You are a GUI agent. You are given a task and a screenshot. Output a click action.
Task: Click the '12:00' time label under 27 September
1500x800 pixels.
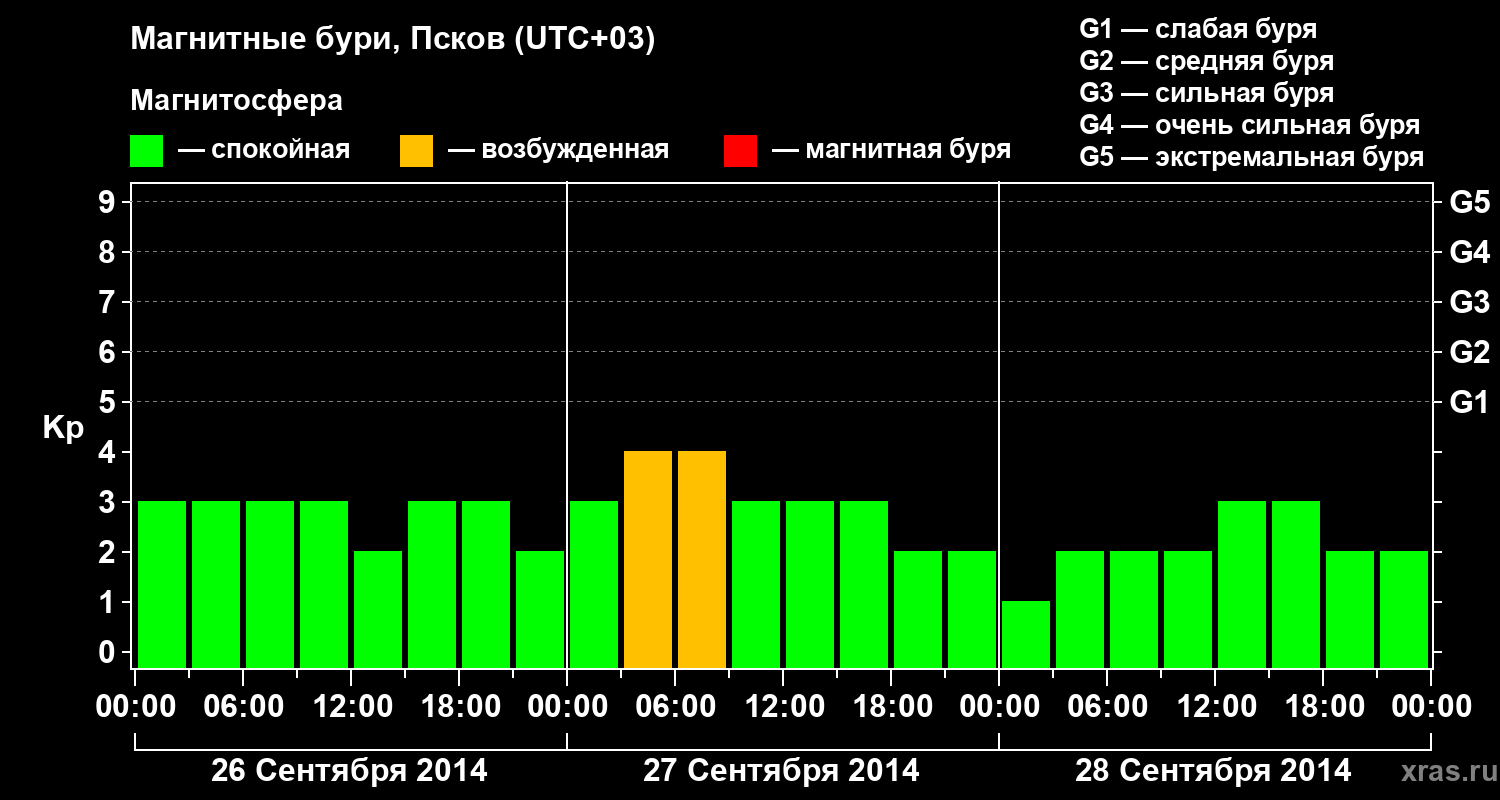(783, 707)
